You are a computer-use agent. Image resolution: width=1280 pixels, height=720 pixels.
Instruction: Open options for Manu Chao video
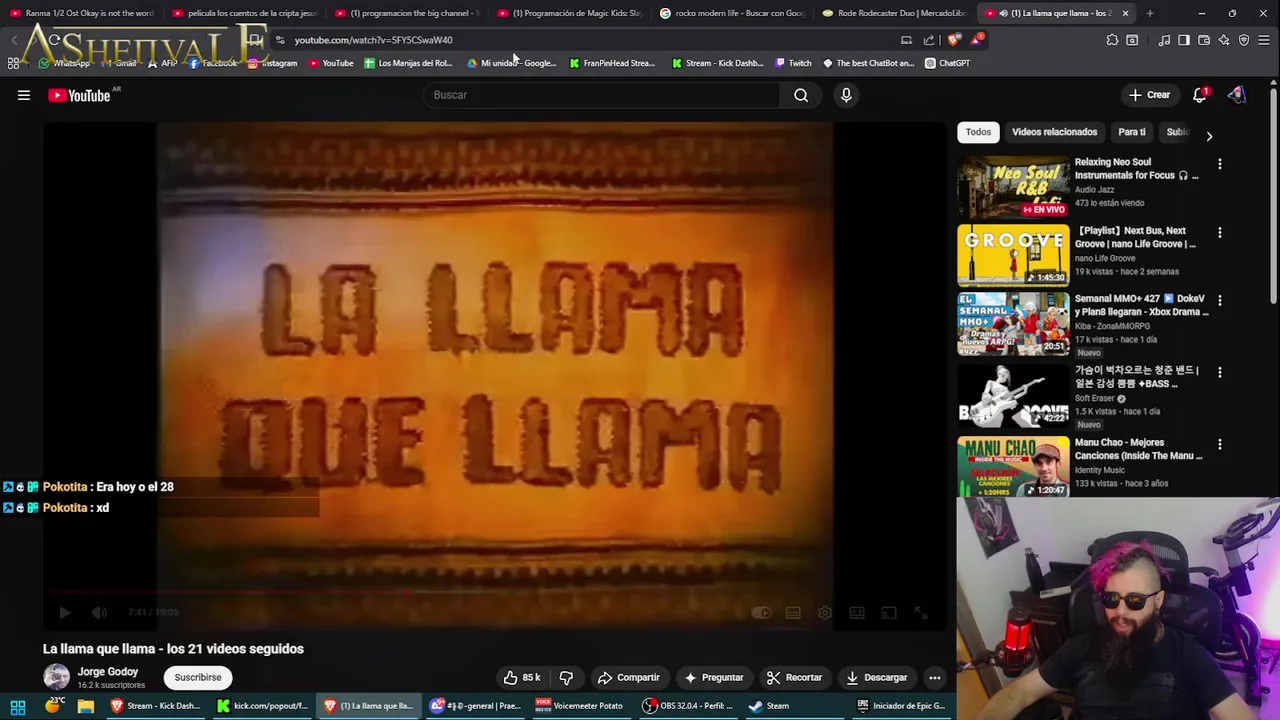[1219, 444]
